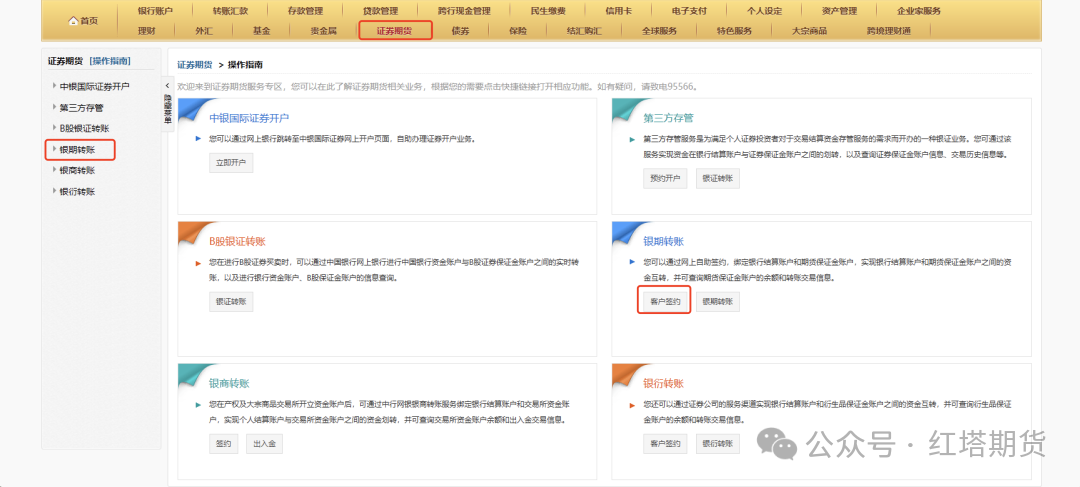Open the 贷款管理 menu
Image resolution: width=1080 pixels, height=487 pixels.
380,11
